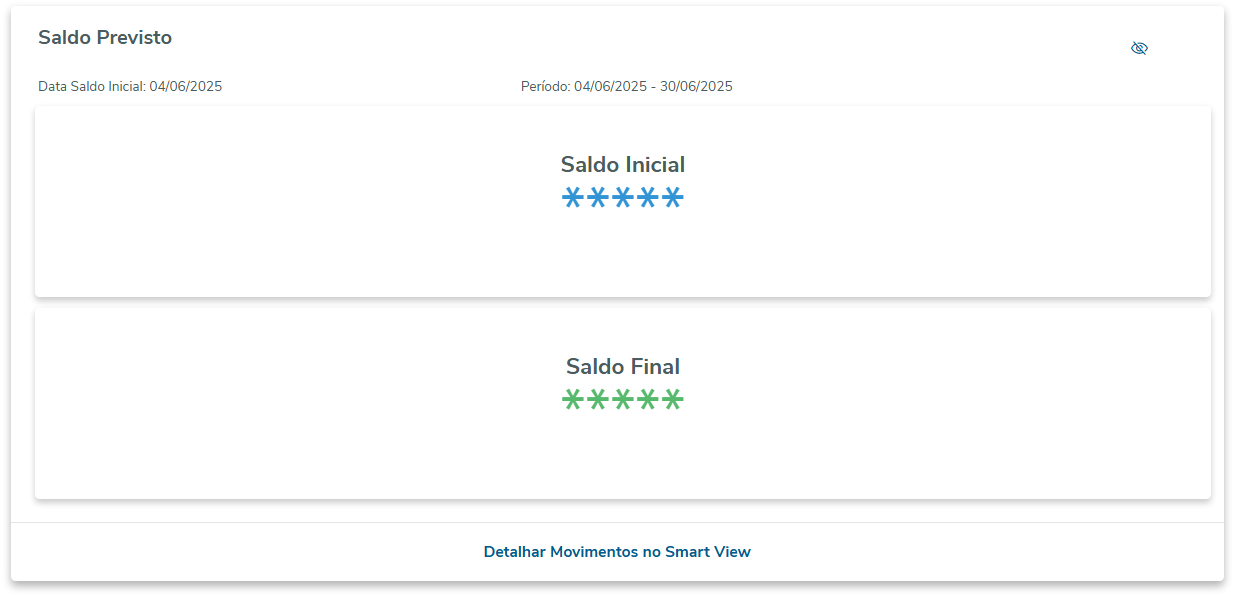Toggle balance visibility with the eye icon
Image resolution: width=1235 pixels, height=595 pixels.
point(1139,48)
